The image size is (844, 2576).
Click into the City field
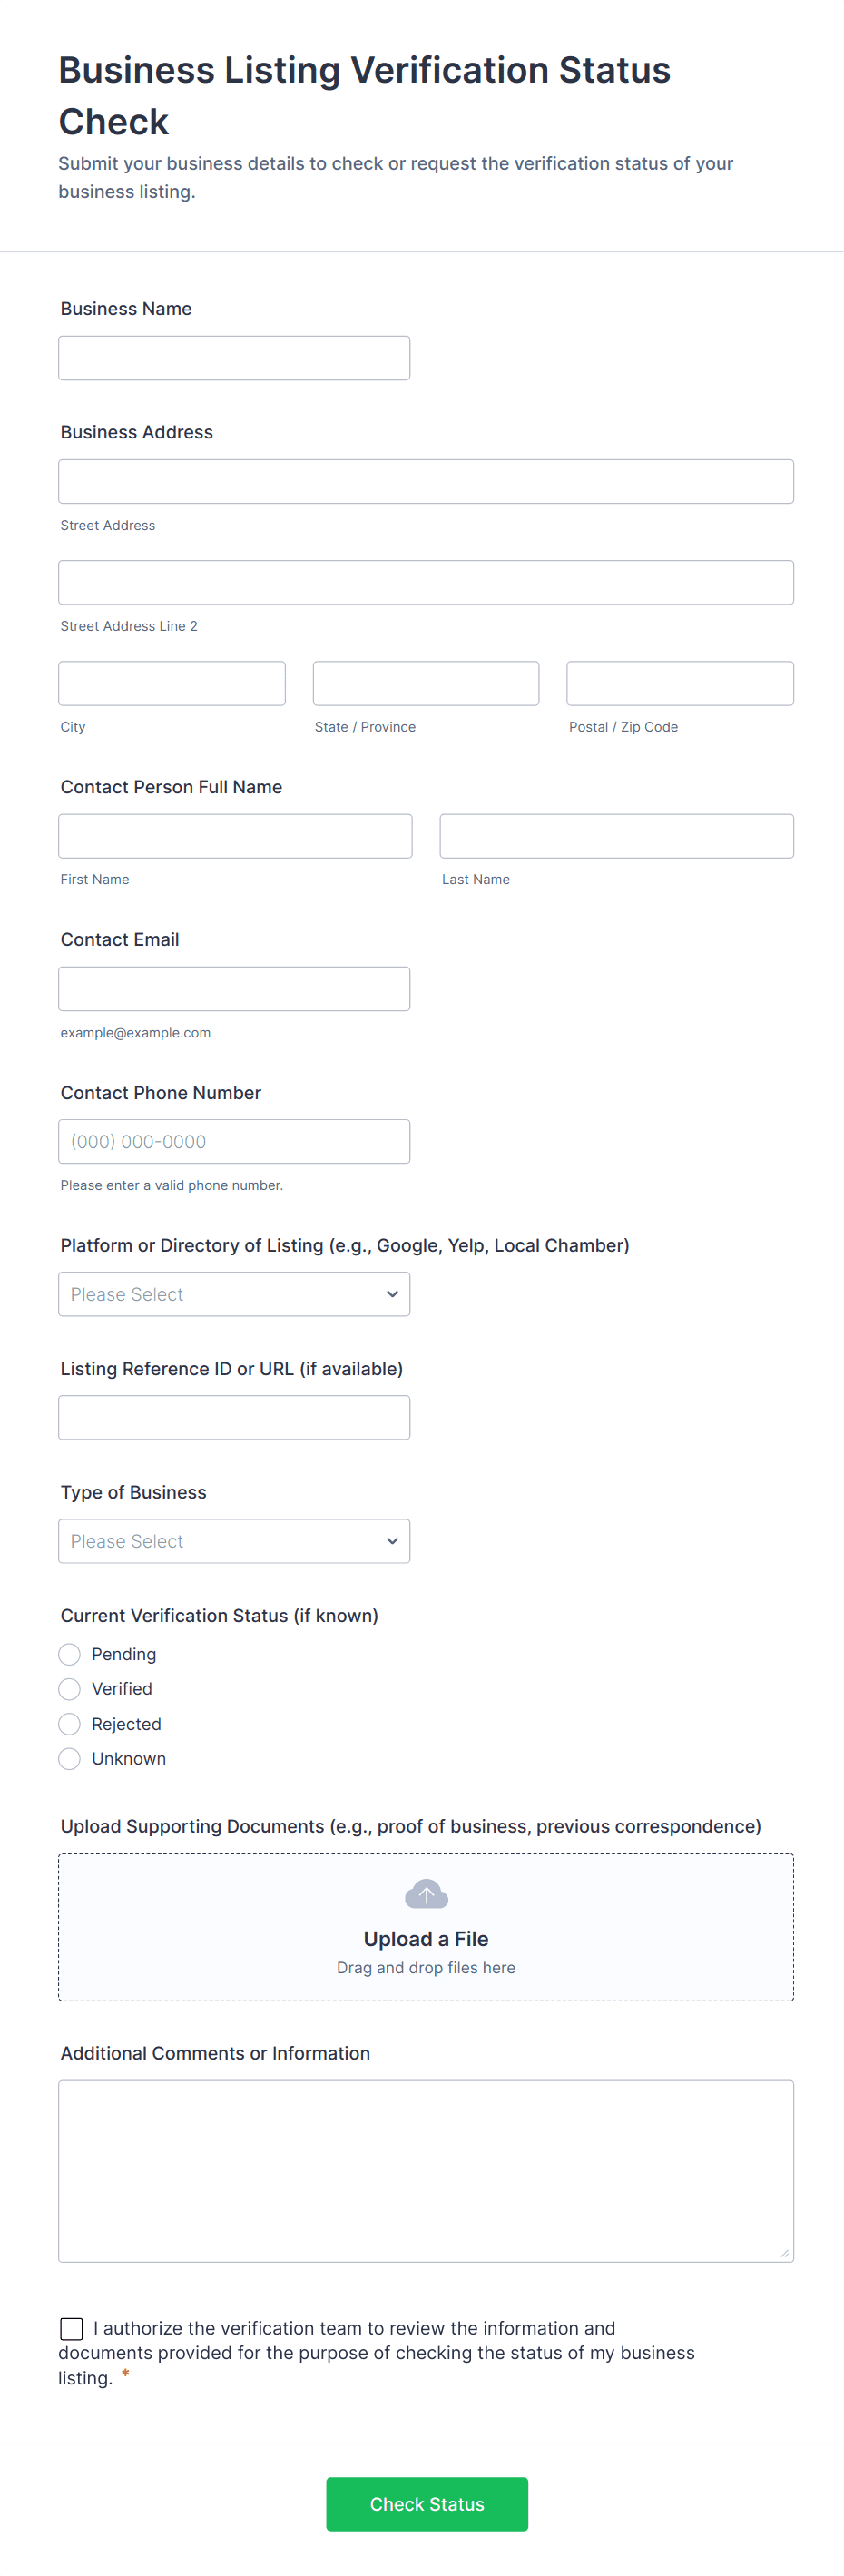coord(172,683)
